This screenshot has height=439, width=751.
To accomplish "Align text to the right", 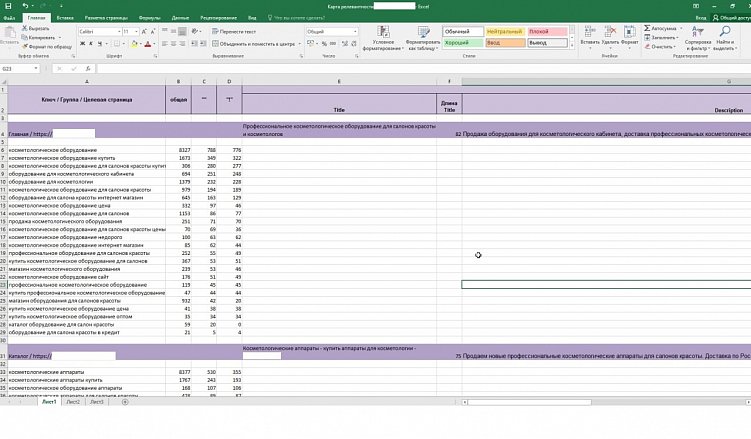I will pyautogui.click(x=182, y=44).
